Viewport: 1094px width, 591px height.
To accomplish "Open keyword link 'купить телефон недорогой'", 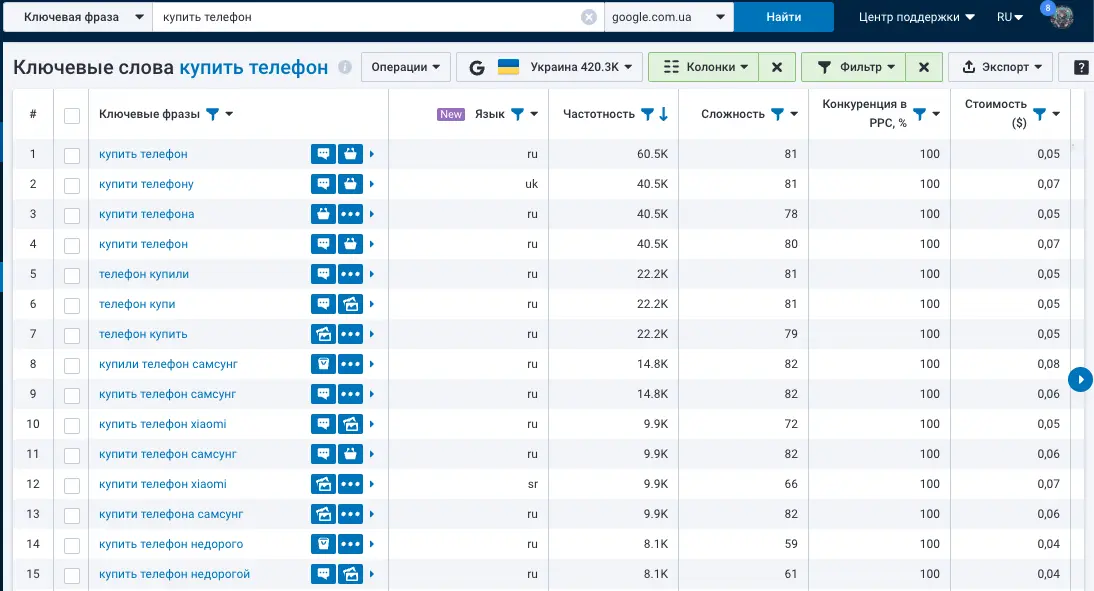I will click(174, 574).
